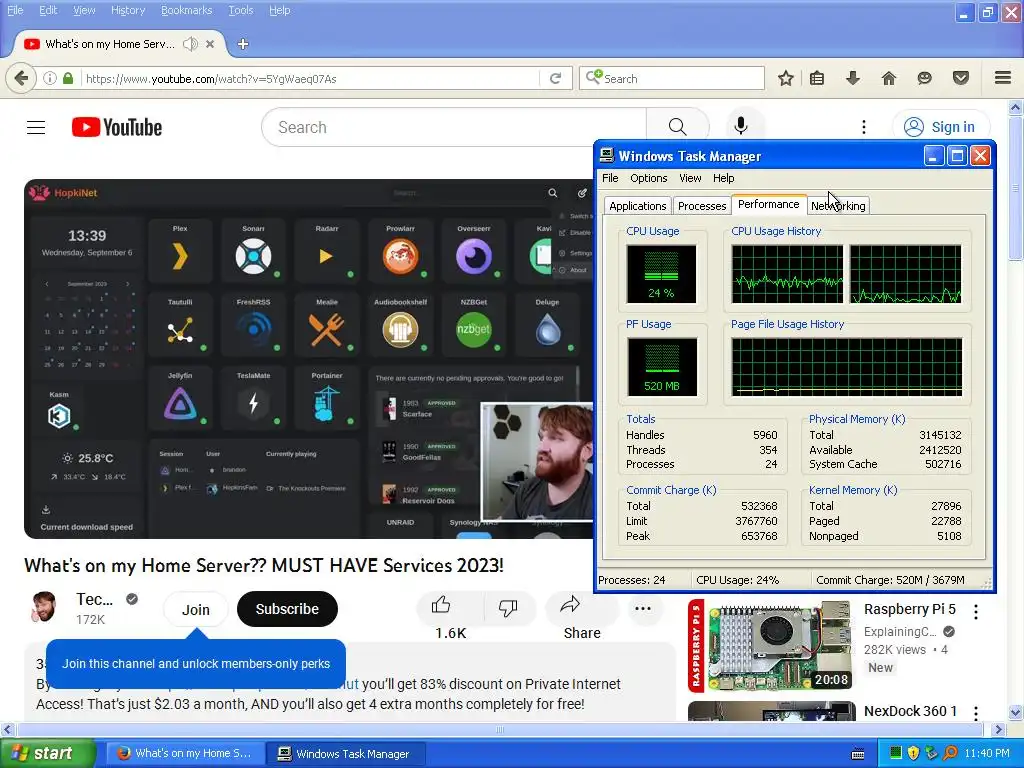Focus the Firefox toolbar search box
Image resolution: width=1024 pixels, height=768 pixels.
672,78
